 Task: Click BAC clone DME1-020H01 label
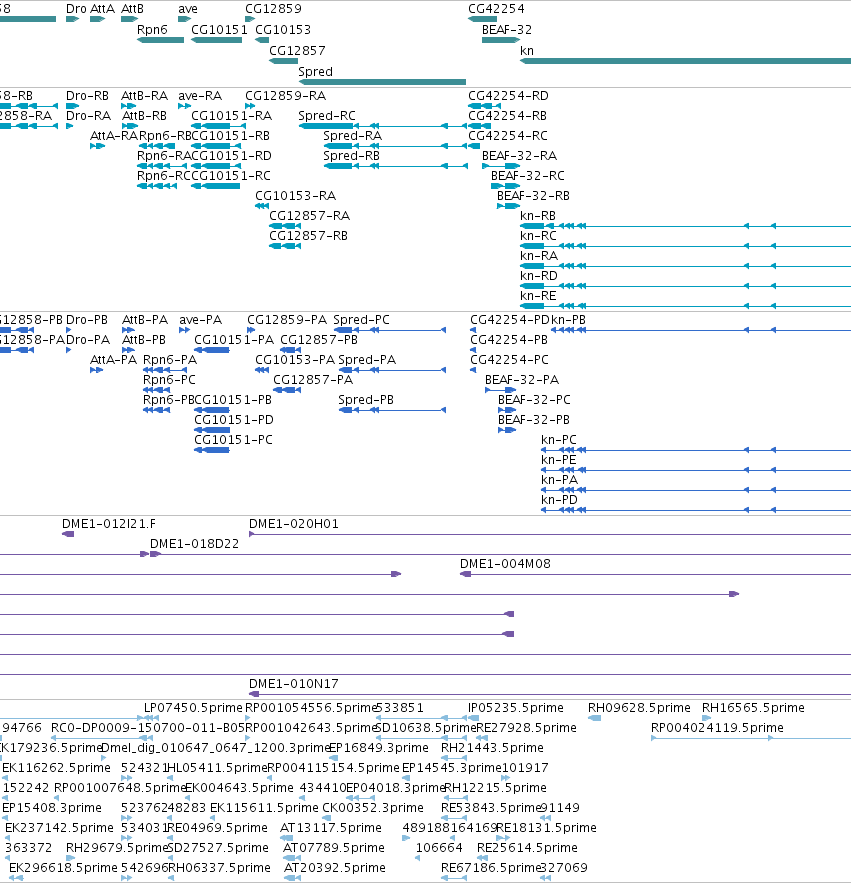(x=294, y=524)
